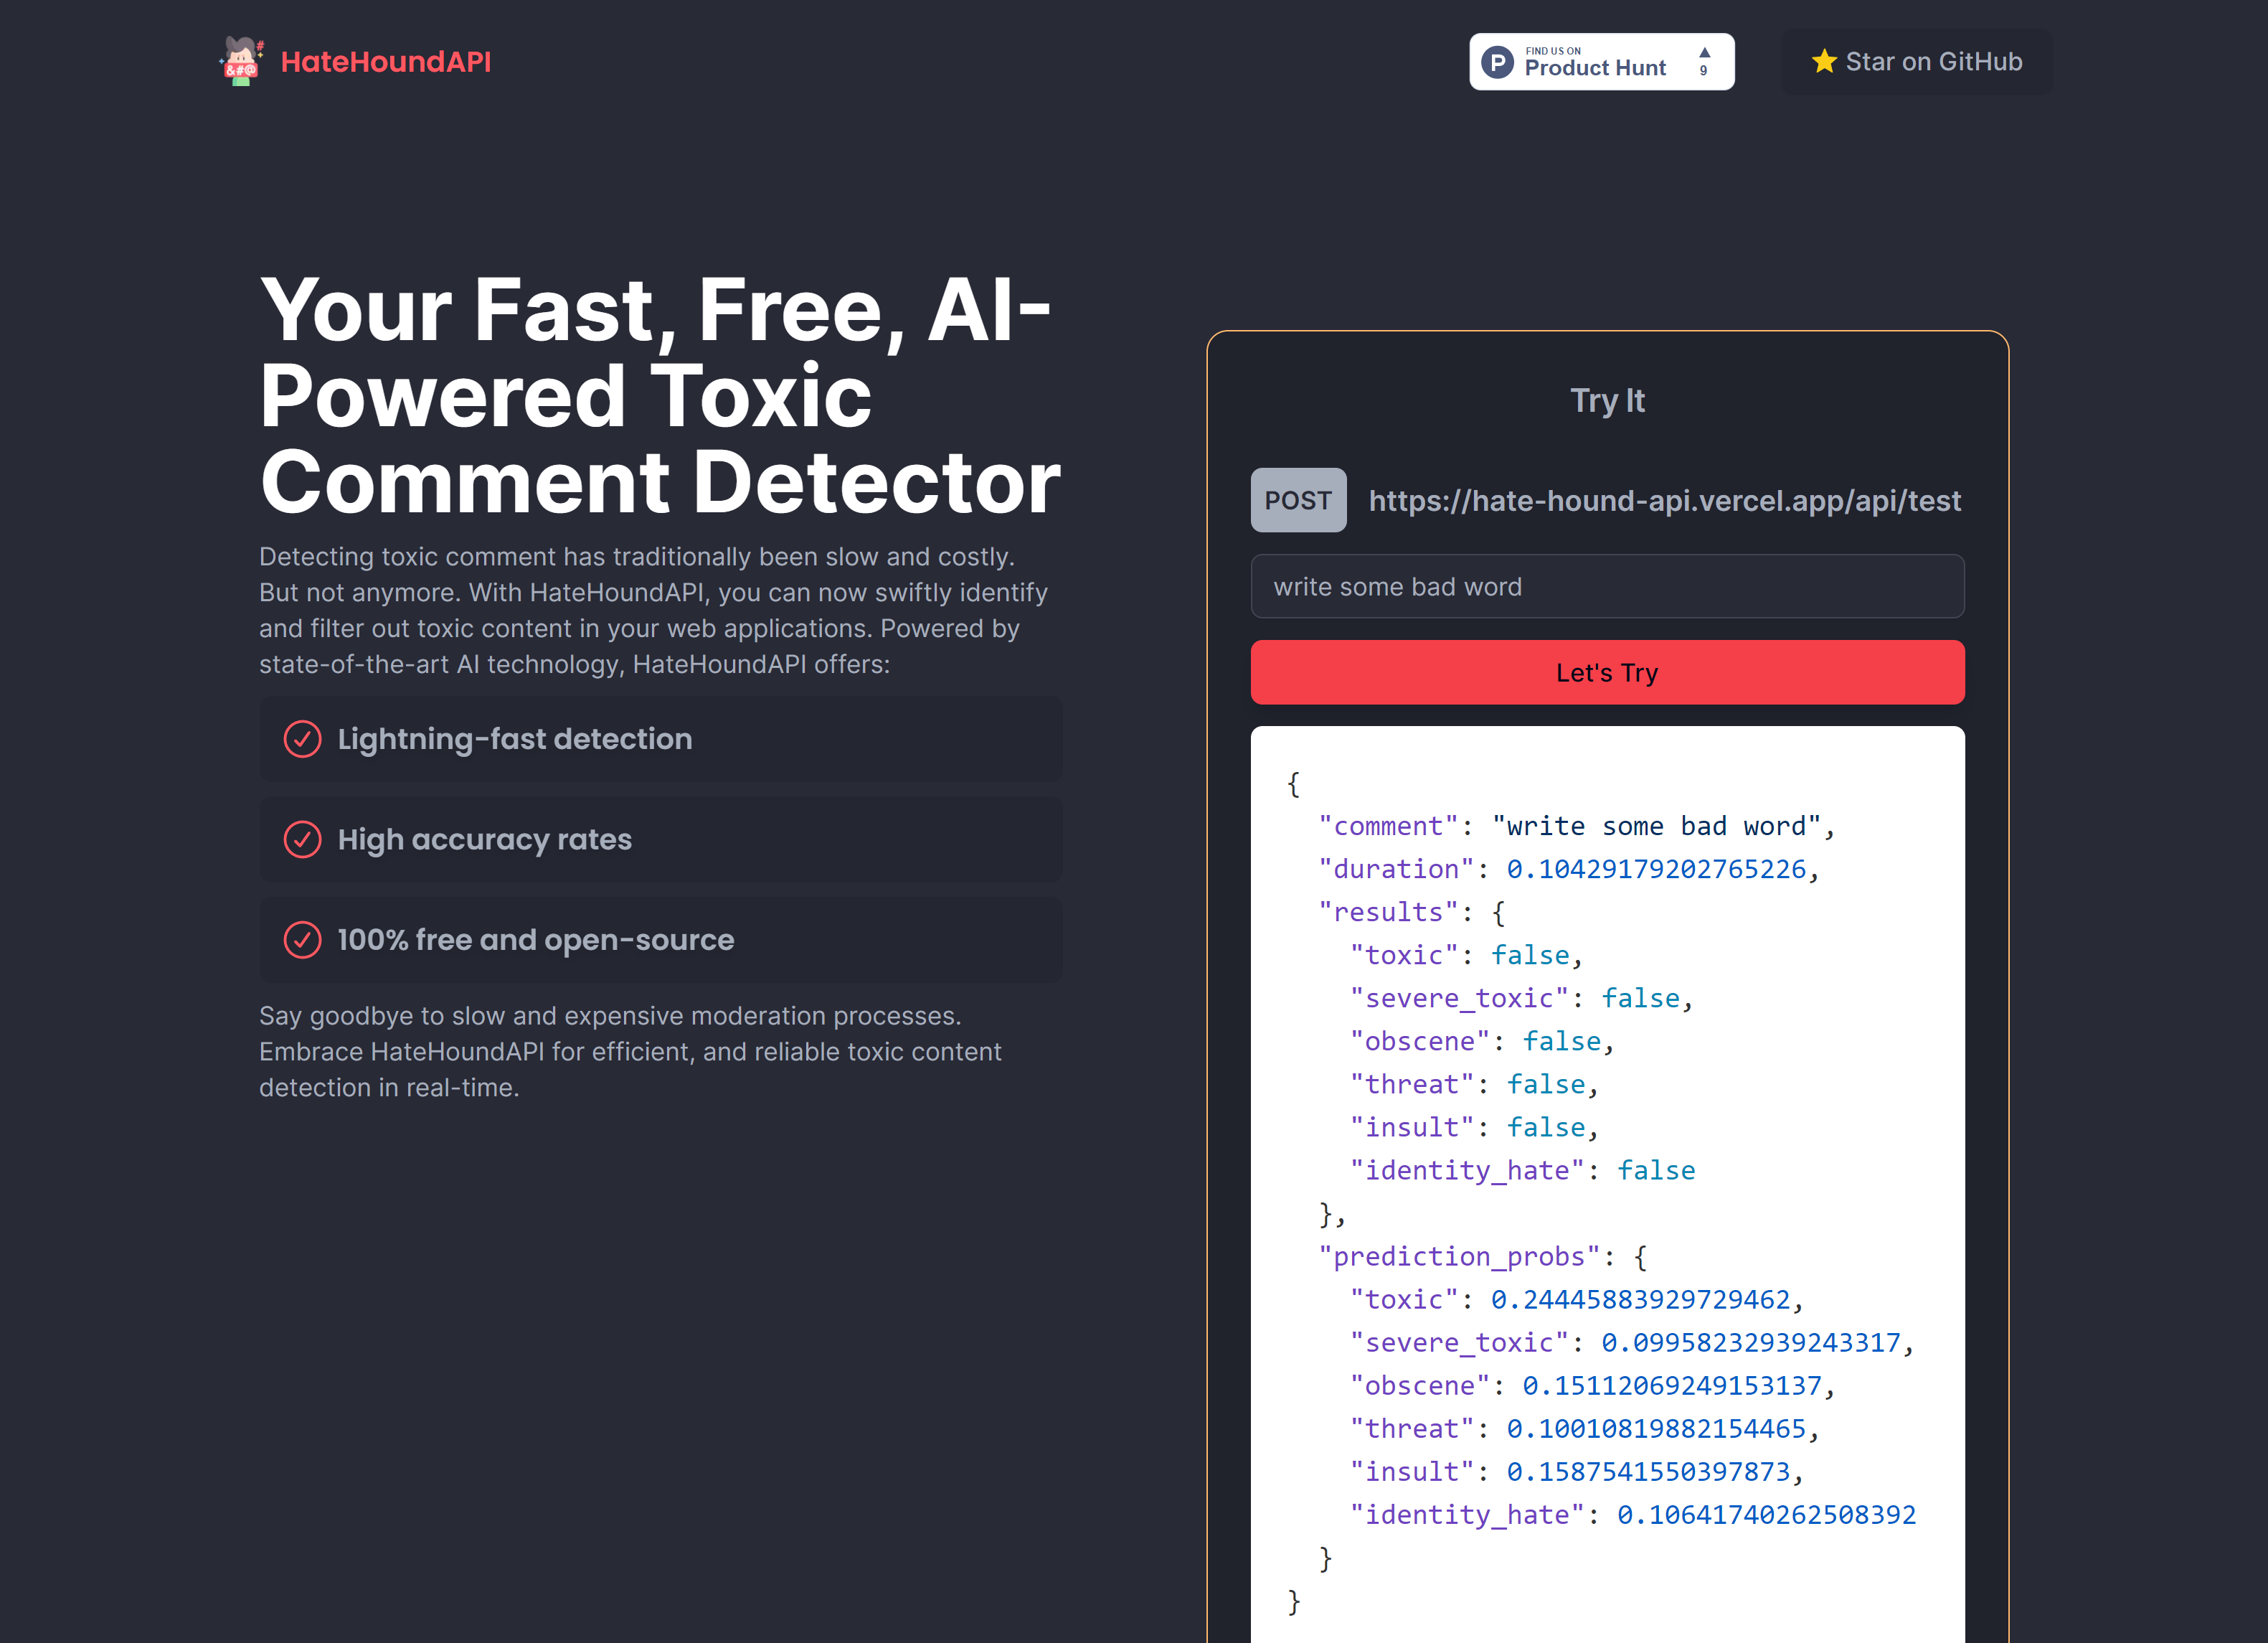Click the checkmark icon beside 100% free and open-source
The height and width of the screenshot is (1643, 2268).
pyautogui.click(x=302, y=940)
